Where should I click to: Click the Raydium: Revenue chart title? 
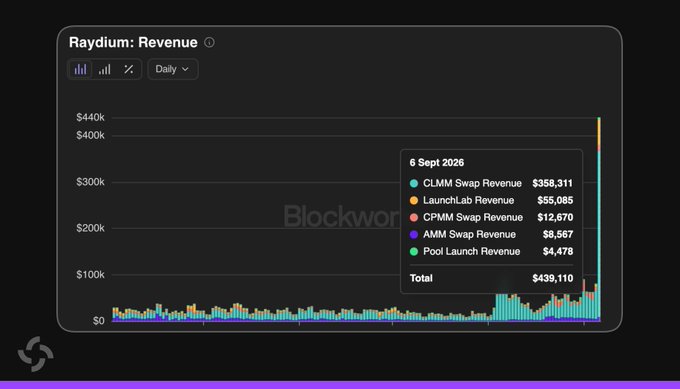pos(133,42)
